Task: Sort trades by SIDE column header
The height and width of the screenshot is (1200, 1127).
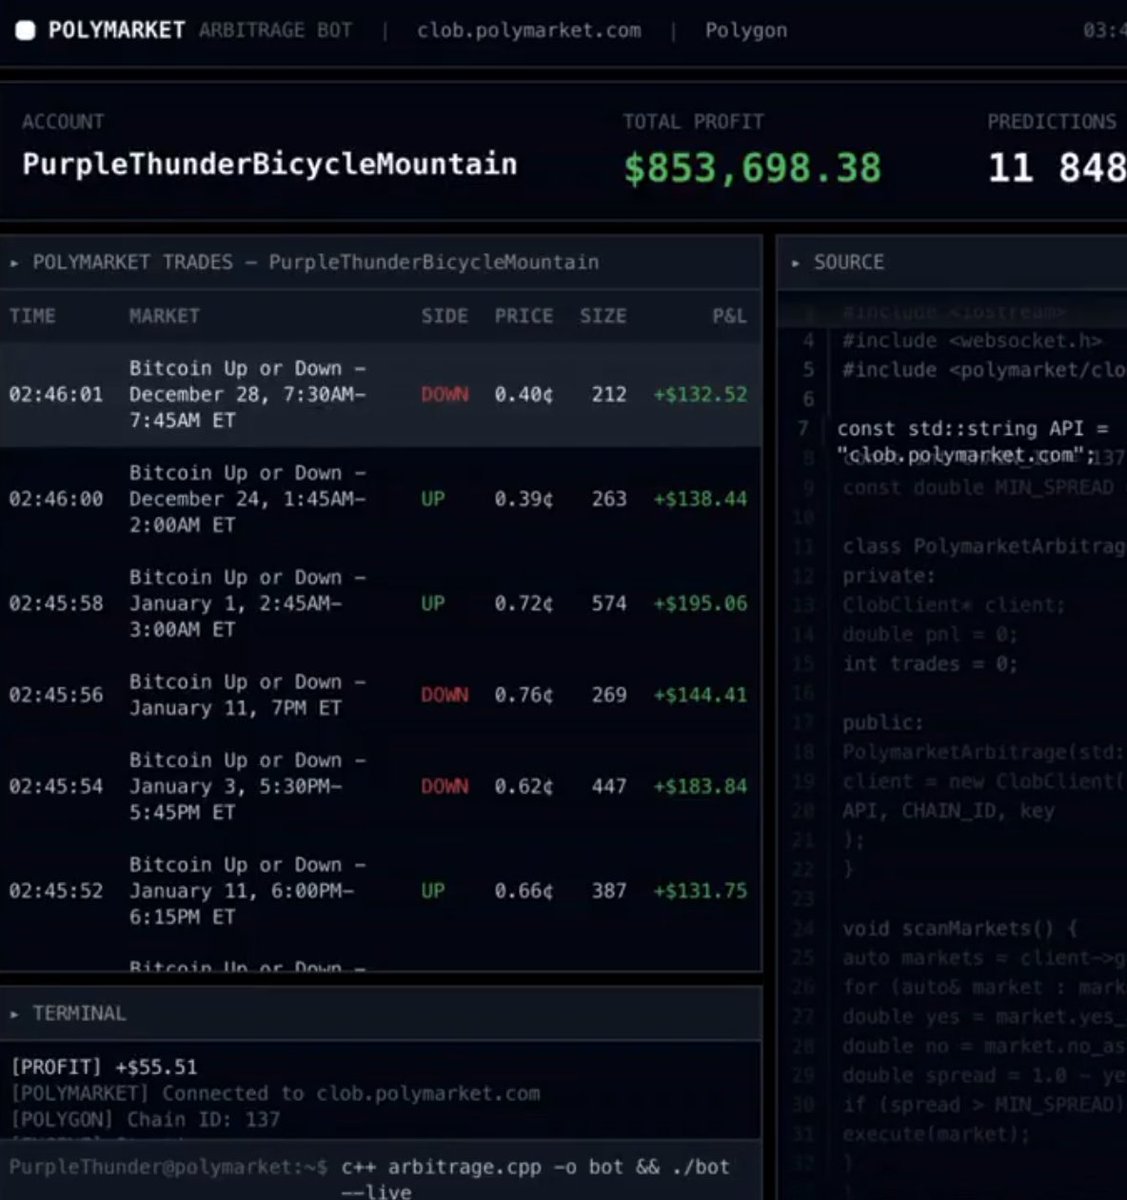Action: pyautogui.click(x=444, y=316)
